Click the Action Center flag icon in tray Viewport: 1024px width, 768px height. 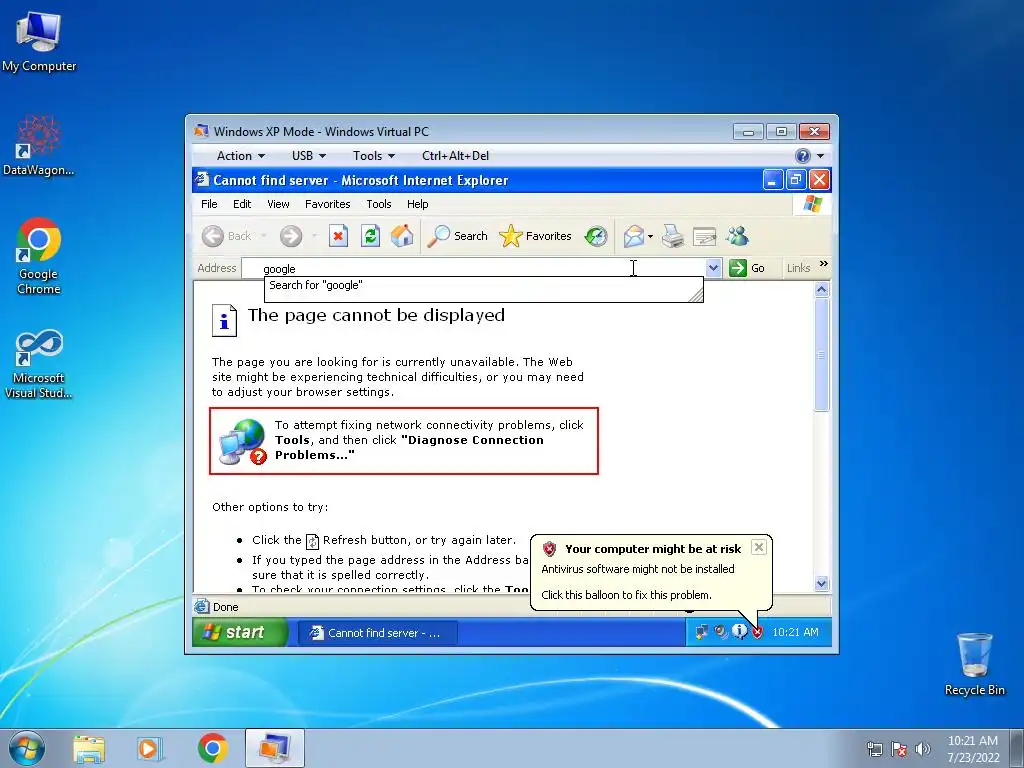(x=899, y=749)
